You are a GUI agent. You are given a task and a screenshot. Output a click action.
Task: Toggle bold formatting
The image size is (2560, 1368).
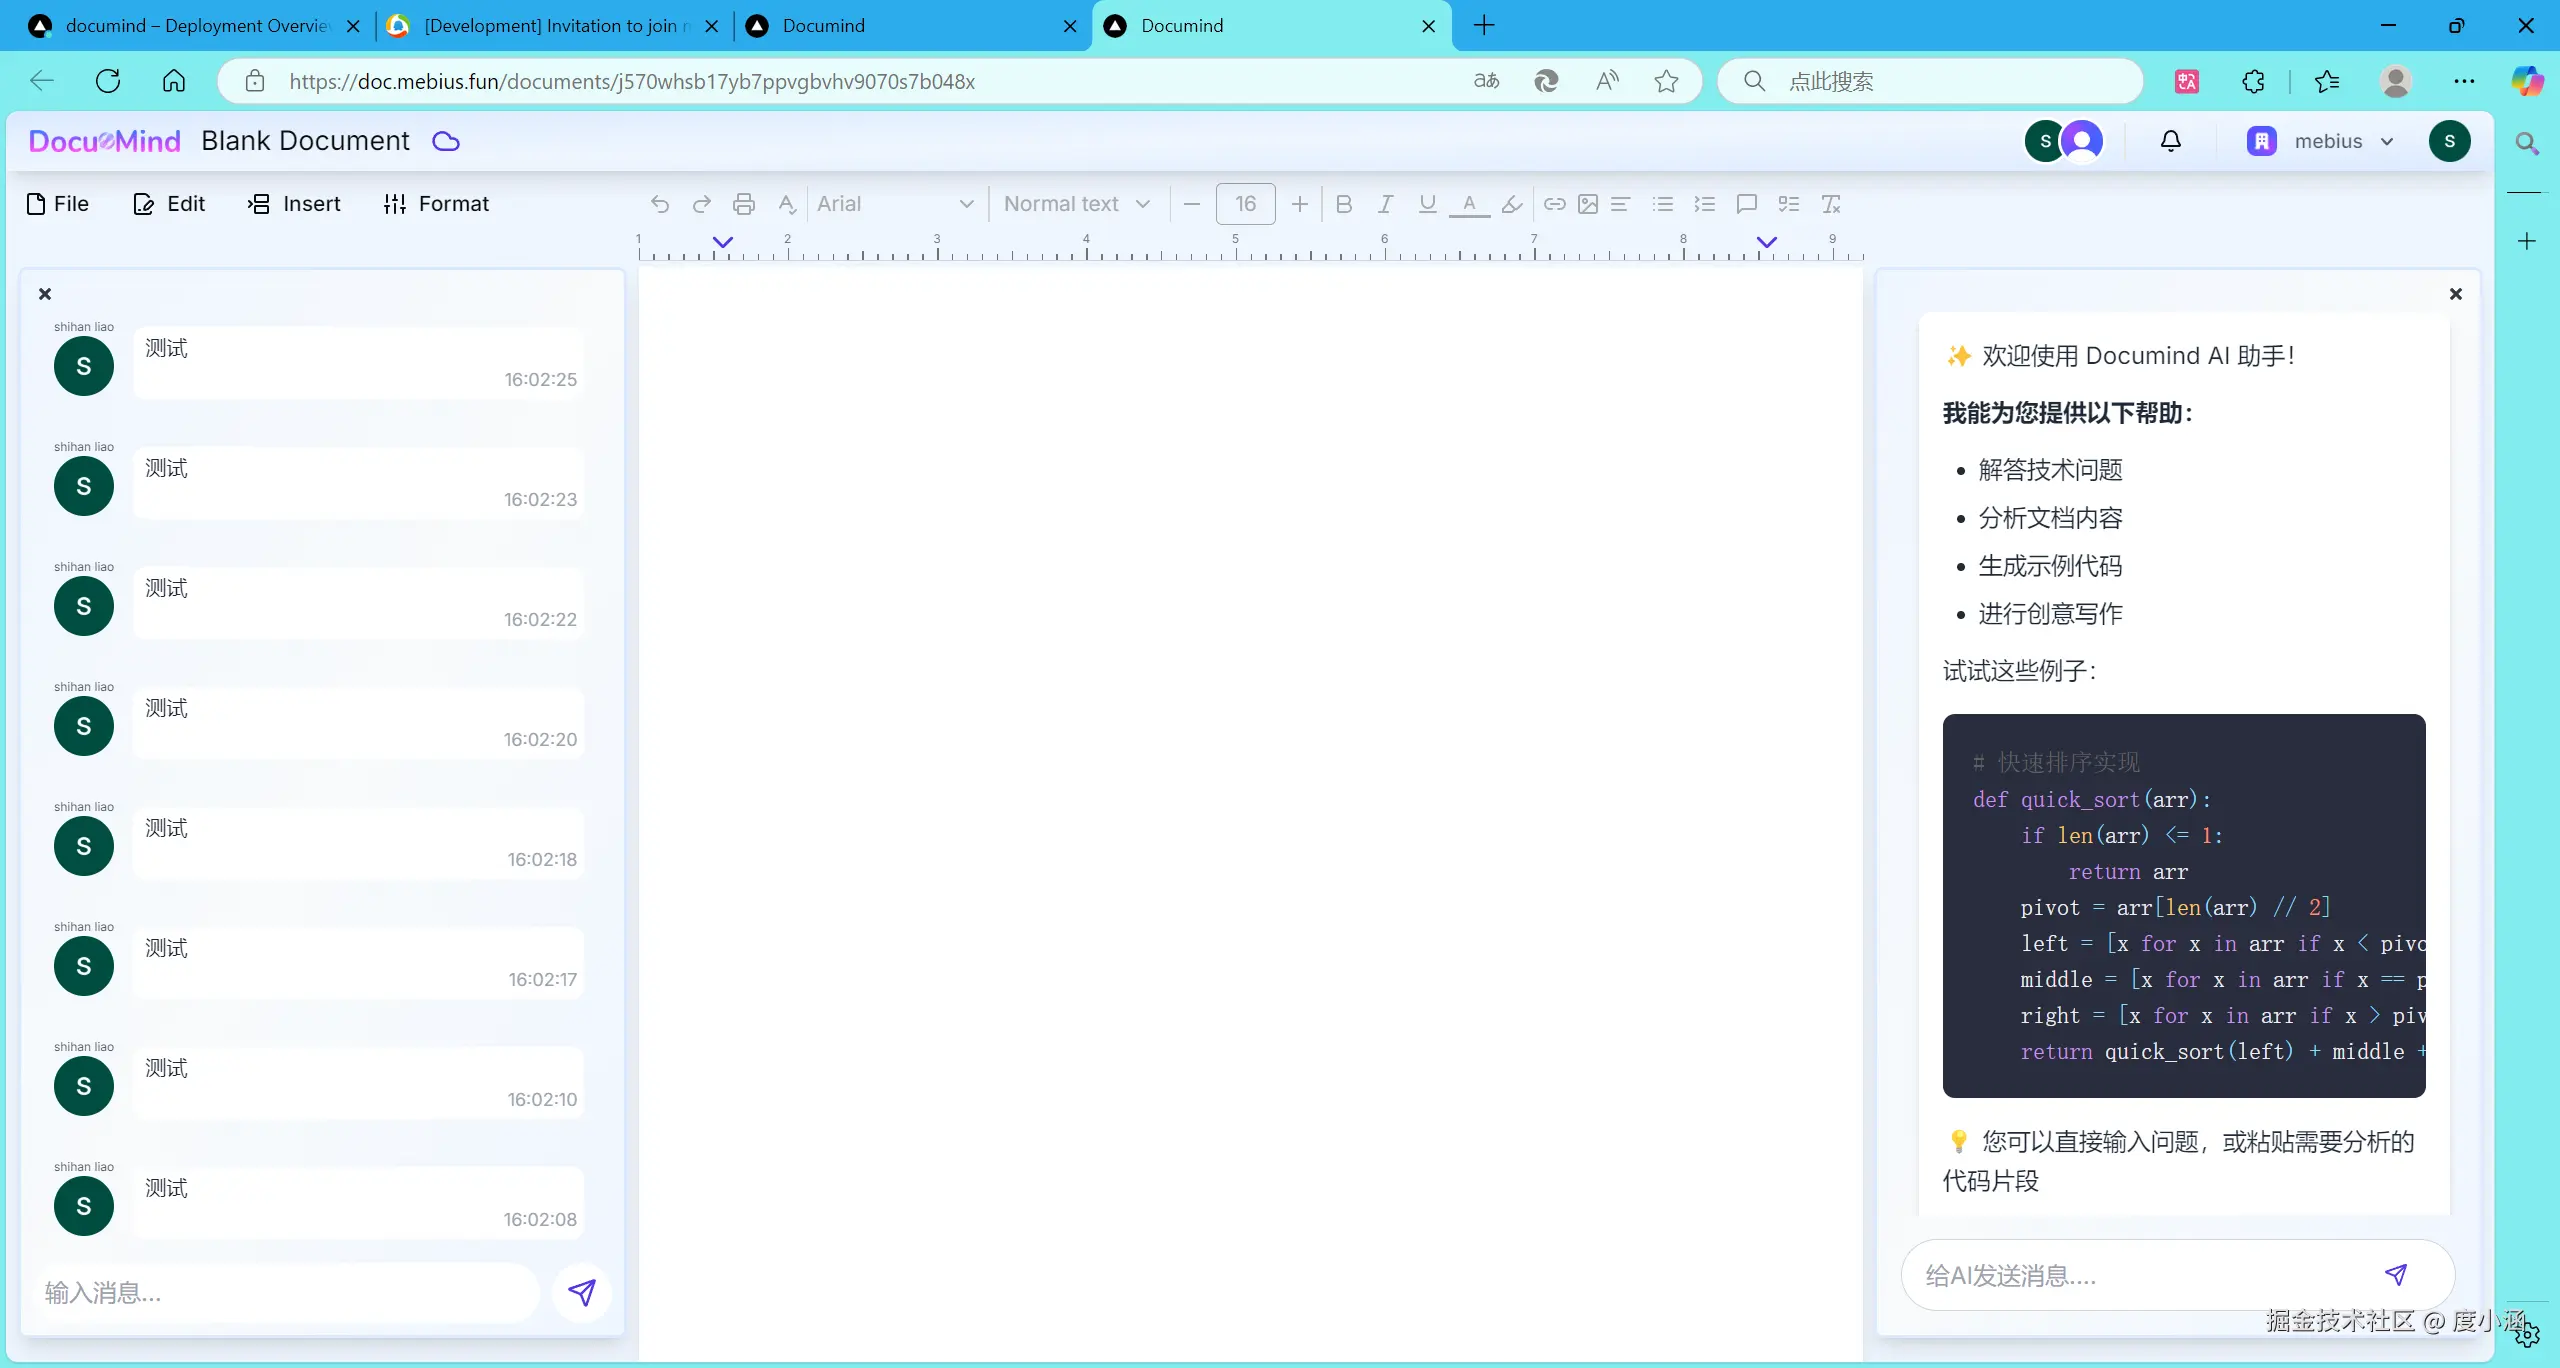point(1344,204)
